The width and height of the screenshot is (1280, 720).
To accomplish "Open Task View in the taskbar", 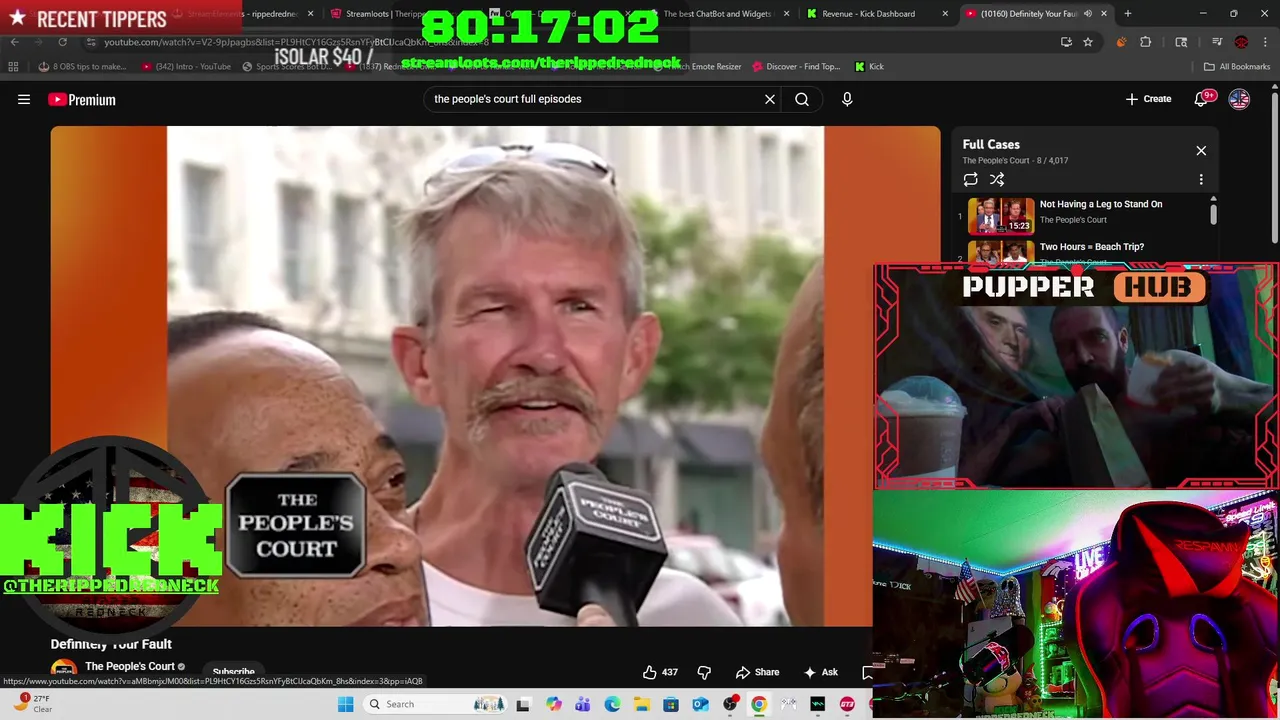I will point(523,704).
